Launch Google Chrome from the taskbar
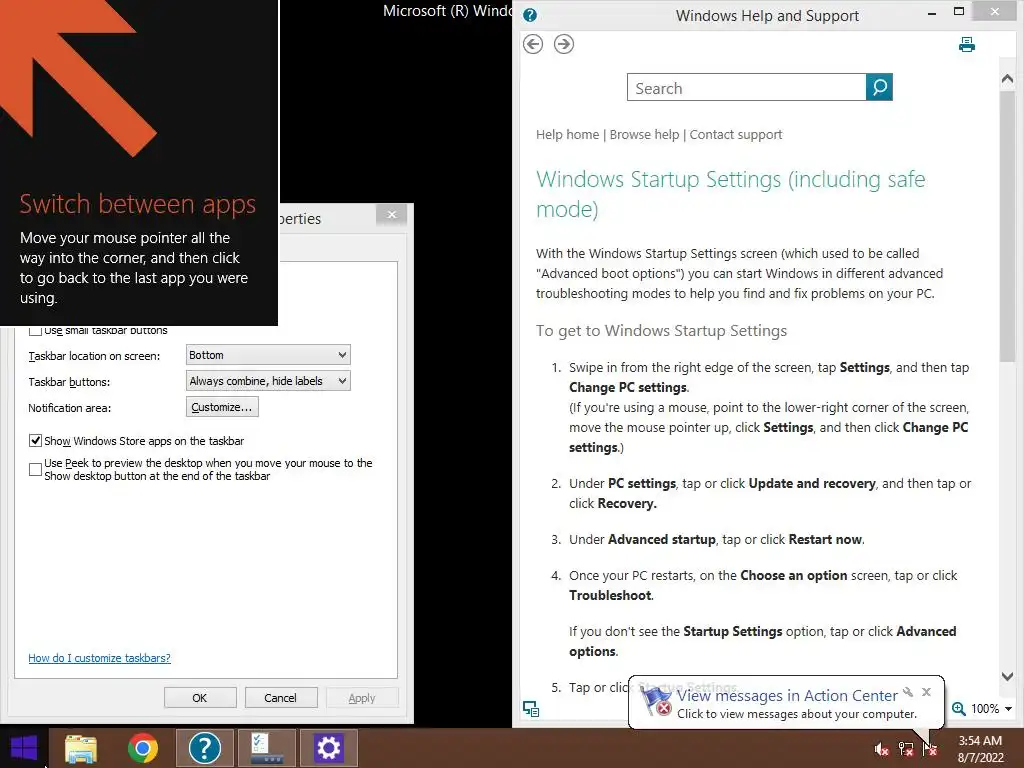 coord(142,748)
